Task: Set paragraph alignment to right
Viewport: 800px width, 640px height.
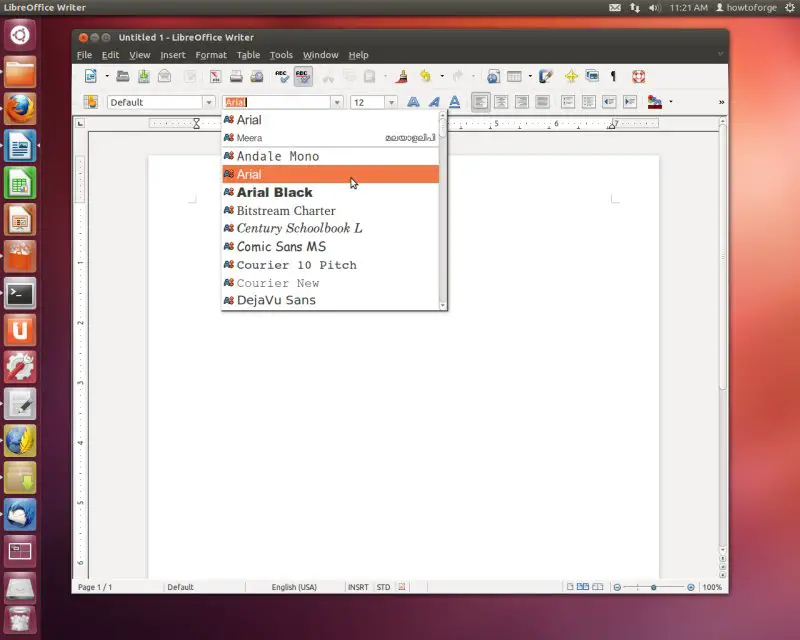Action: pos(522,102)
